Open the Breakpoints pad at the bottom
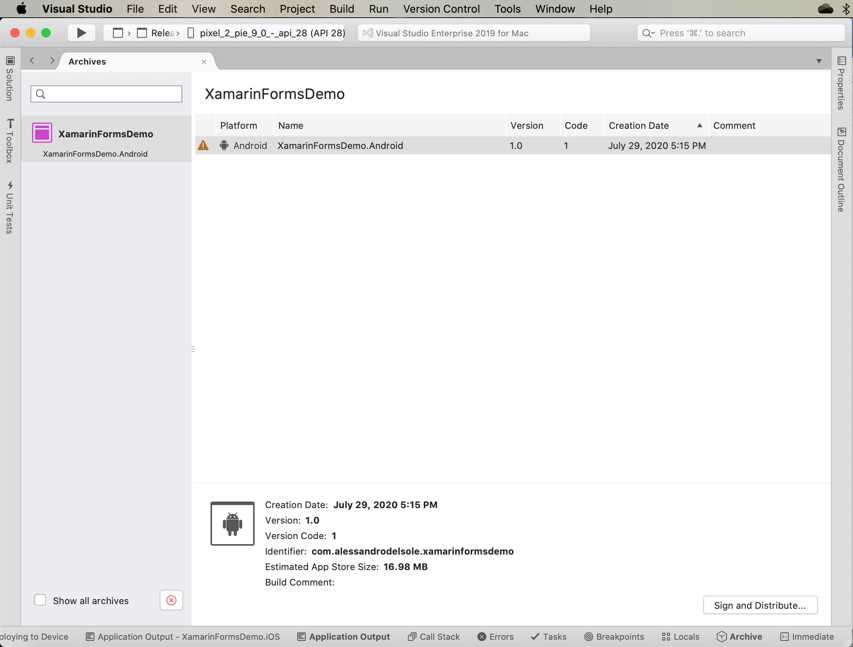Viewport: 853px width, 647px height. 613,636
